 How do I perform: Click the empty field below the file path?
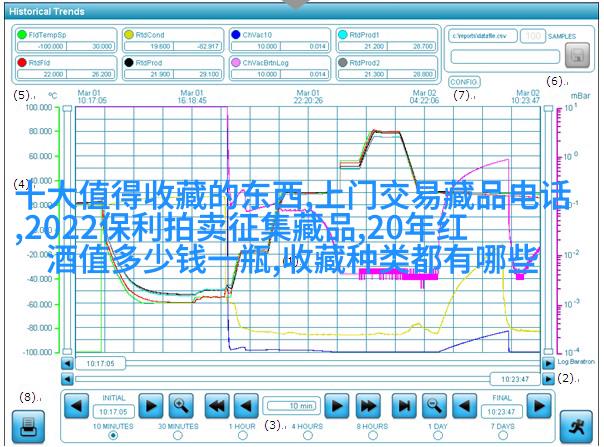pyautogui.click(x=505, y=57)
